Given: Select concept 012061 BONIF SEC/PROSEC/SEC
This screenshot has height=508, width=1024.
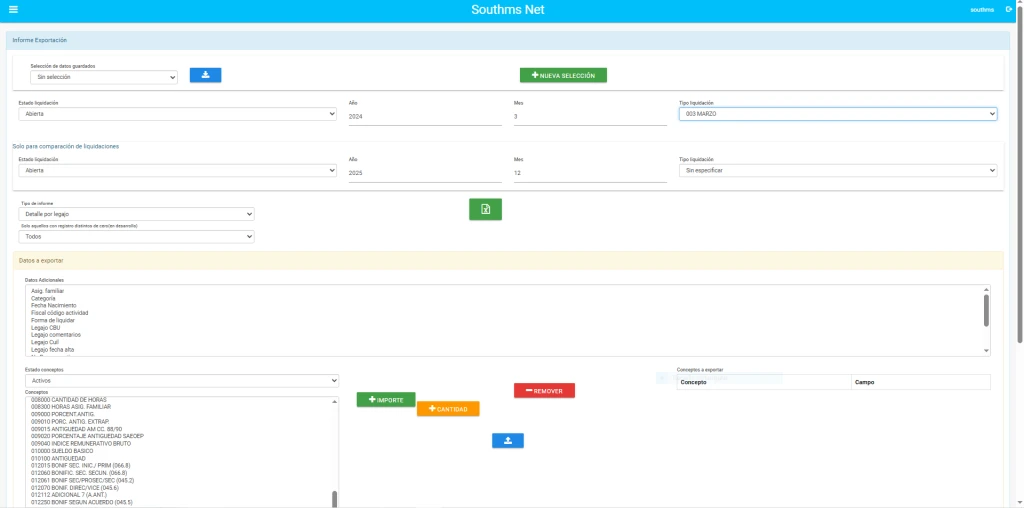Looking at the screenshot, I should coord(82,481).
